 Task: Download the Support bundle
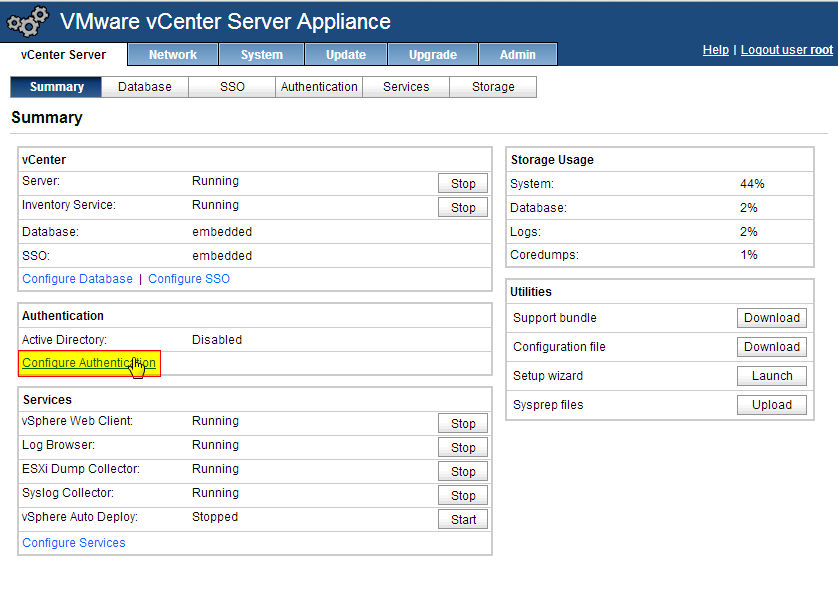771,318
